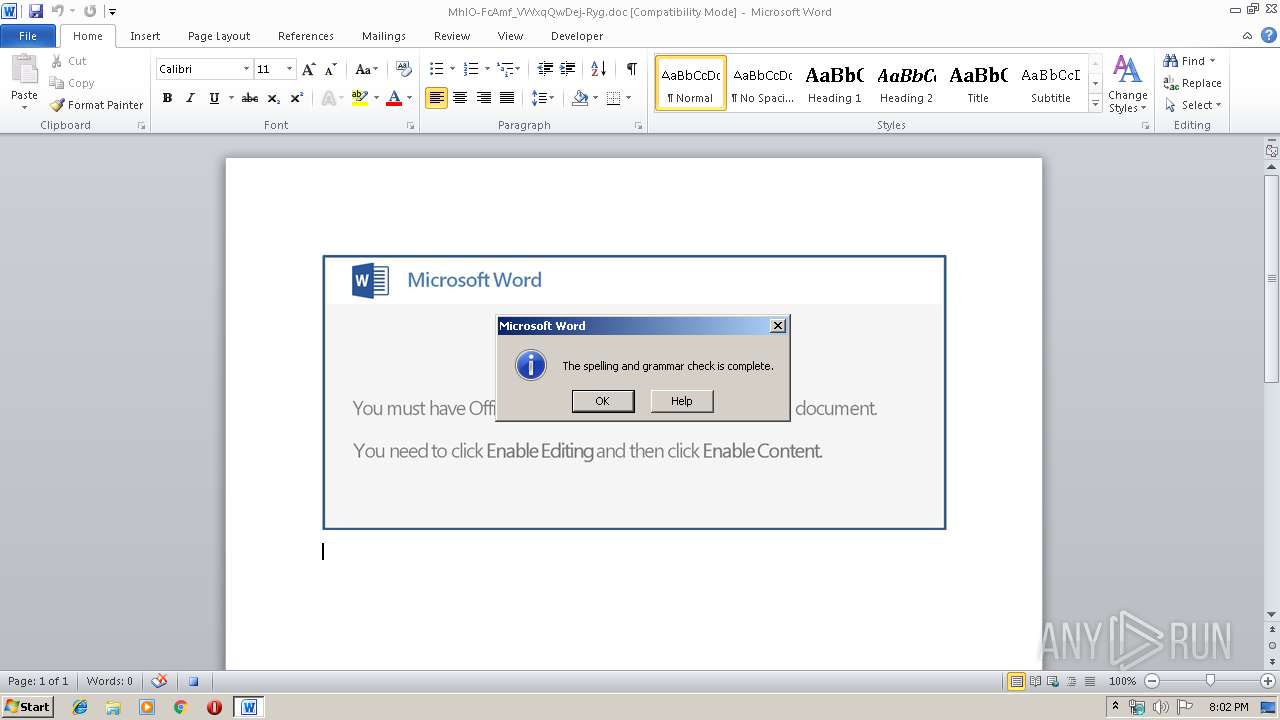Toggle Align Text Right
The height and width of the screenshot is (720, 1280).
click(x=483, y=98)
